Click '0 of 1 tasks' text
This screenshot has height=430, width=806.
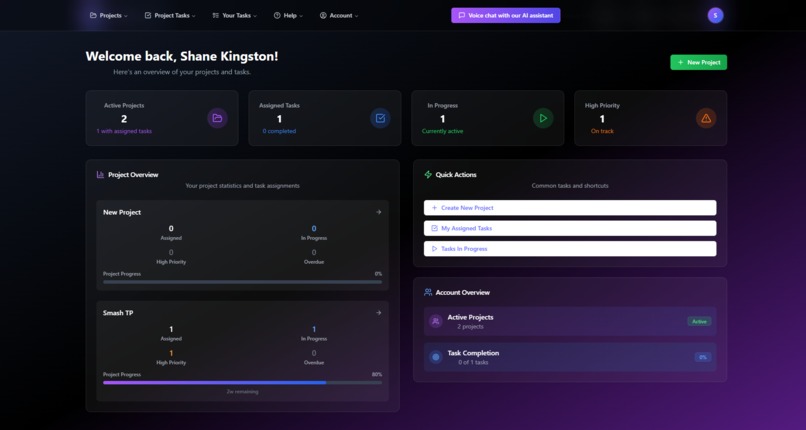click(x=473, y=362)
